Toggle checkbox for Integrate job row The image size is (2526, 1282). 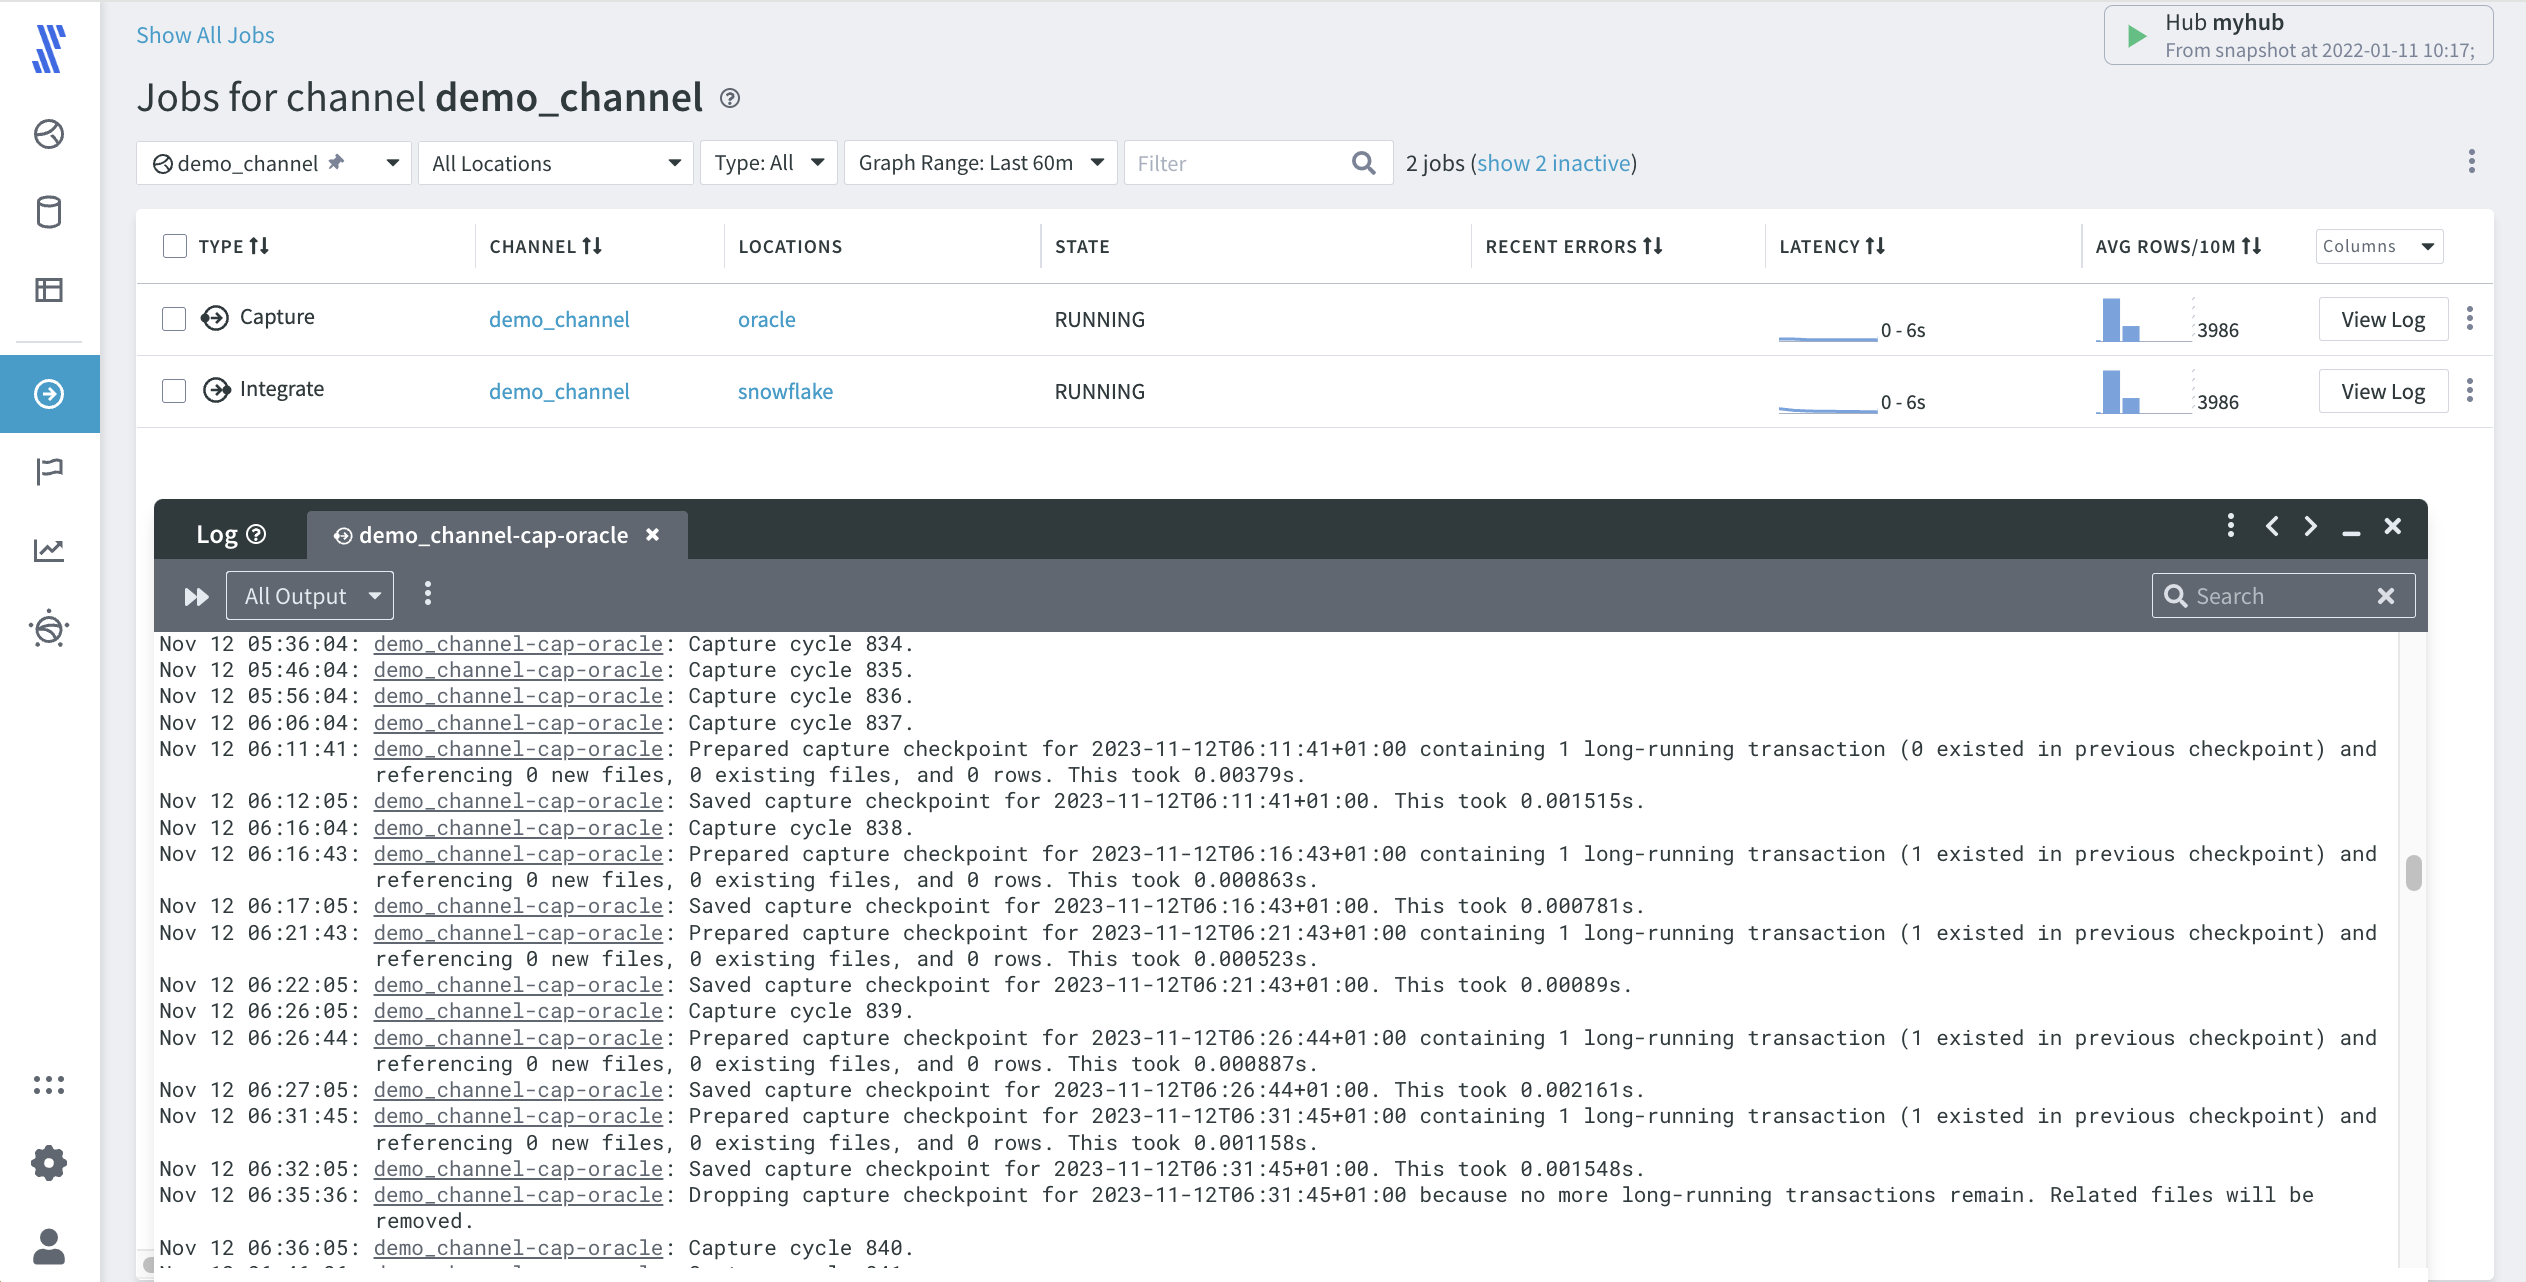click(x=175, y=389)
